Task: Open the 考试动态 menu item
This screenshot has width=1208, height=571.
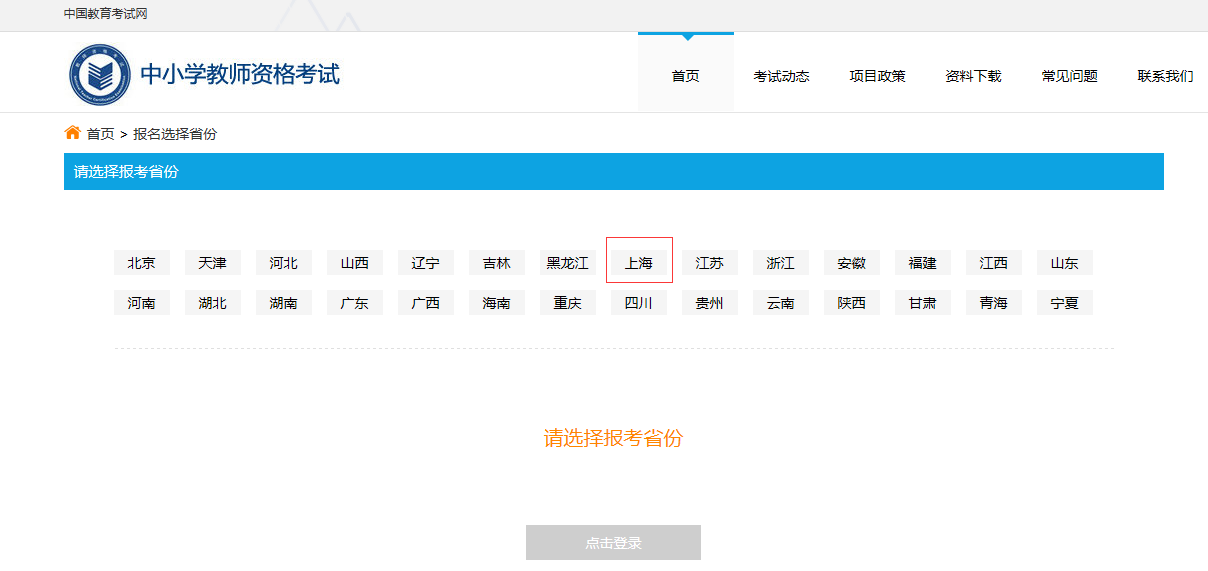Action: [x=781, y=76]
